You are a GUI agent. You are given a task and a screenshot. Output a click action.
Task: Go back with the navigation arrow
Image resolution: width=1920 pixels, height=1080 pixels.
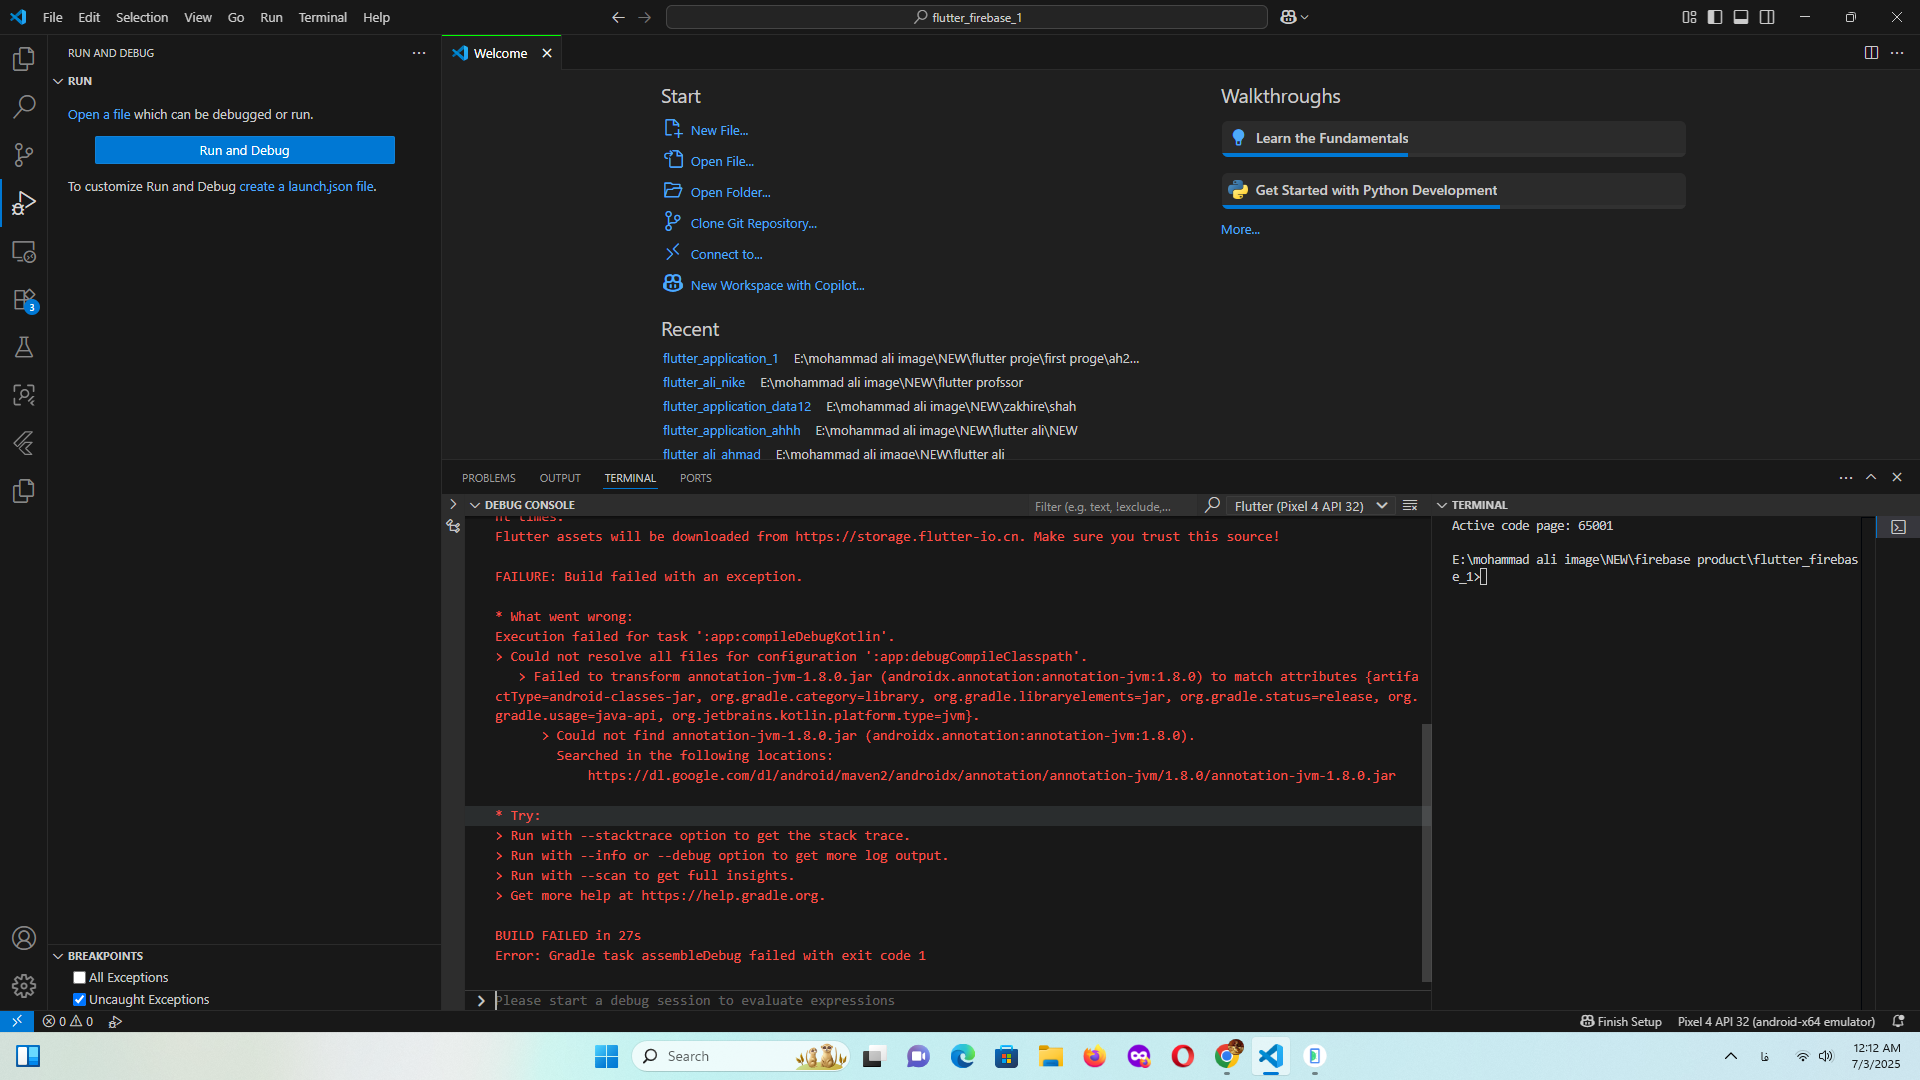pyautogui.click(x=618, y=17)
